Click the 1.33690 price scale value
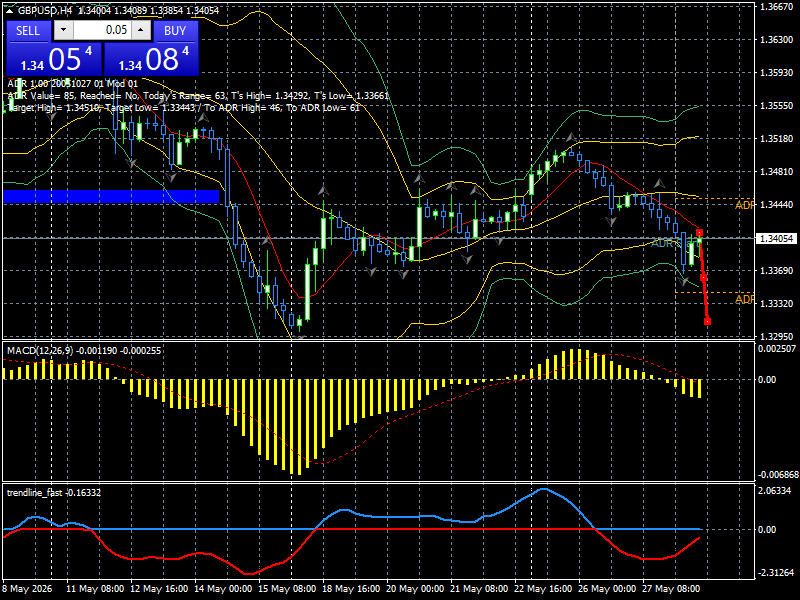Viewport: 800px width, 600px height. (777, 271)
